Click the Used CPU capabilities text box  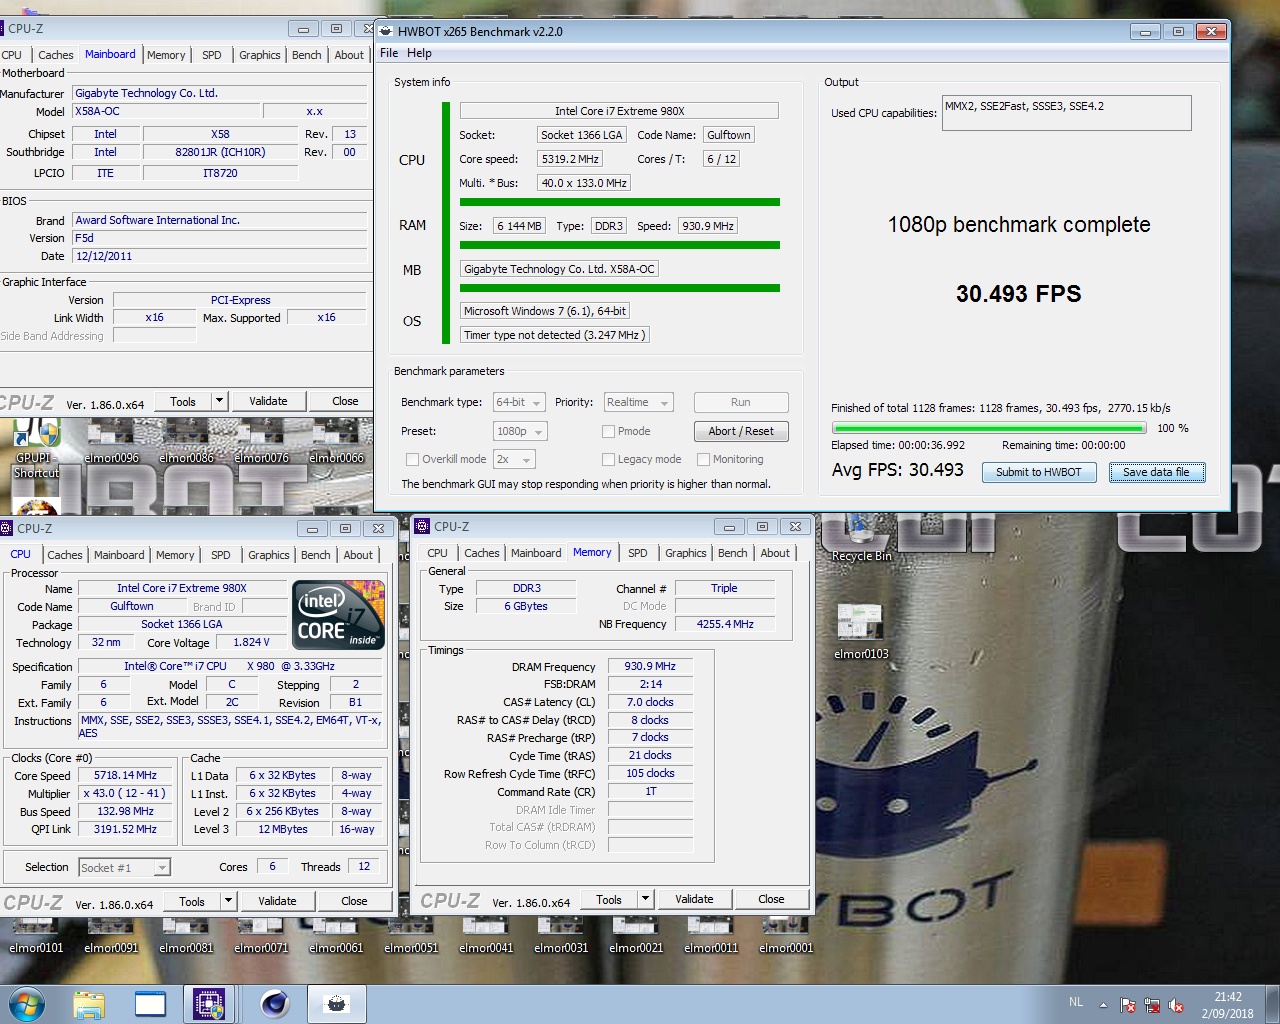click(x=1067, y=113)
